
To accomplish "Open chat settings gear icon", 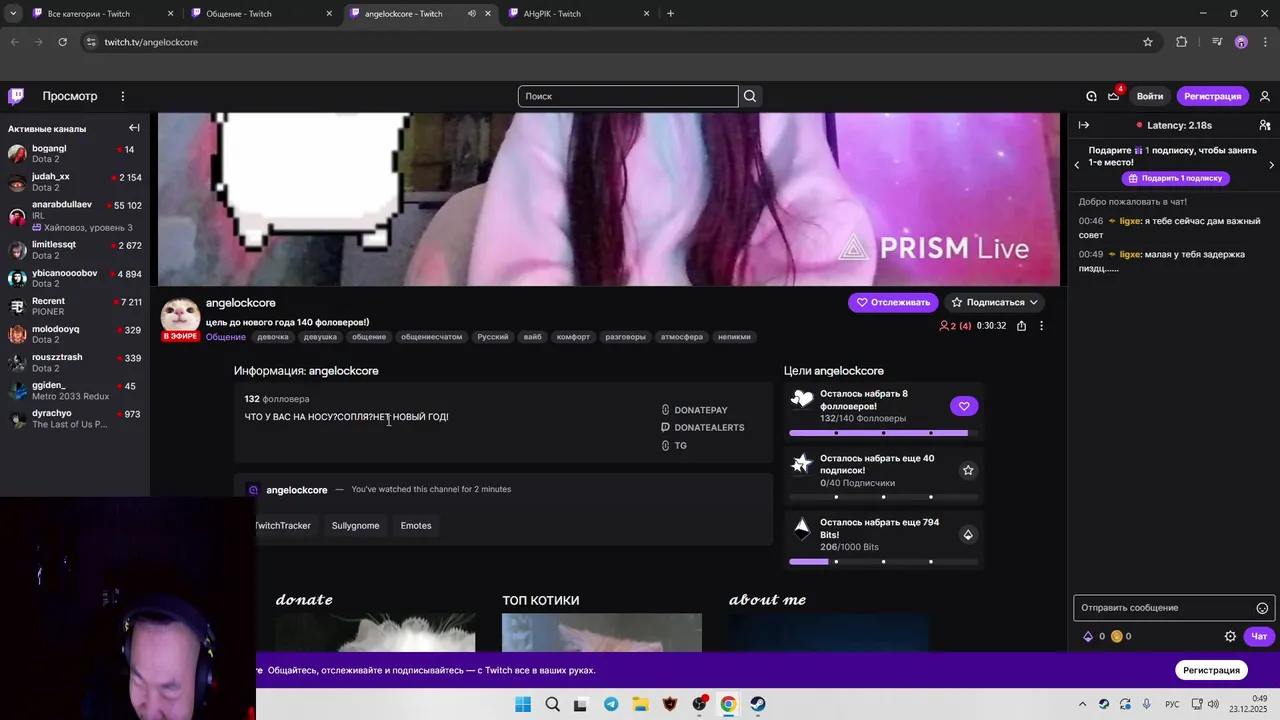I will 1230,636.
